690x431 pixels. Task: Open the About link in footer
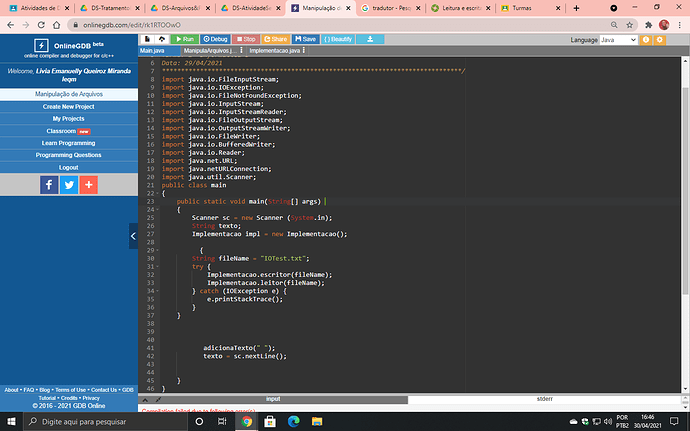[x=11, y=390]
